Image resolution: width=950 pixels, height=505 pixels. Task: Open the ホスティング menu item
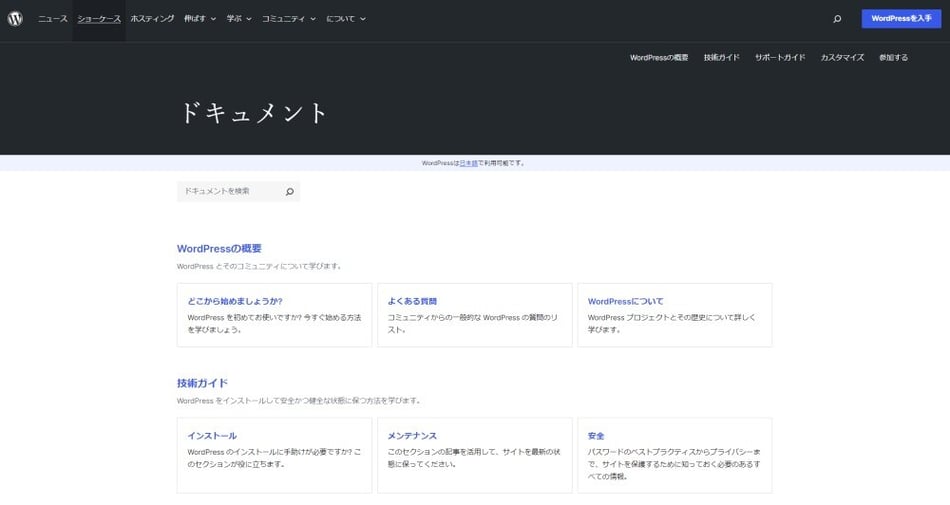(152, 19)
